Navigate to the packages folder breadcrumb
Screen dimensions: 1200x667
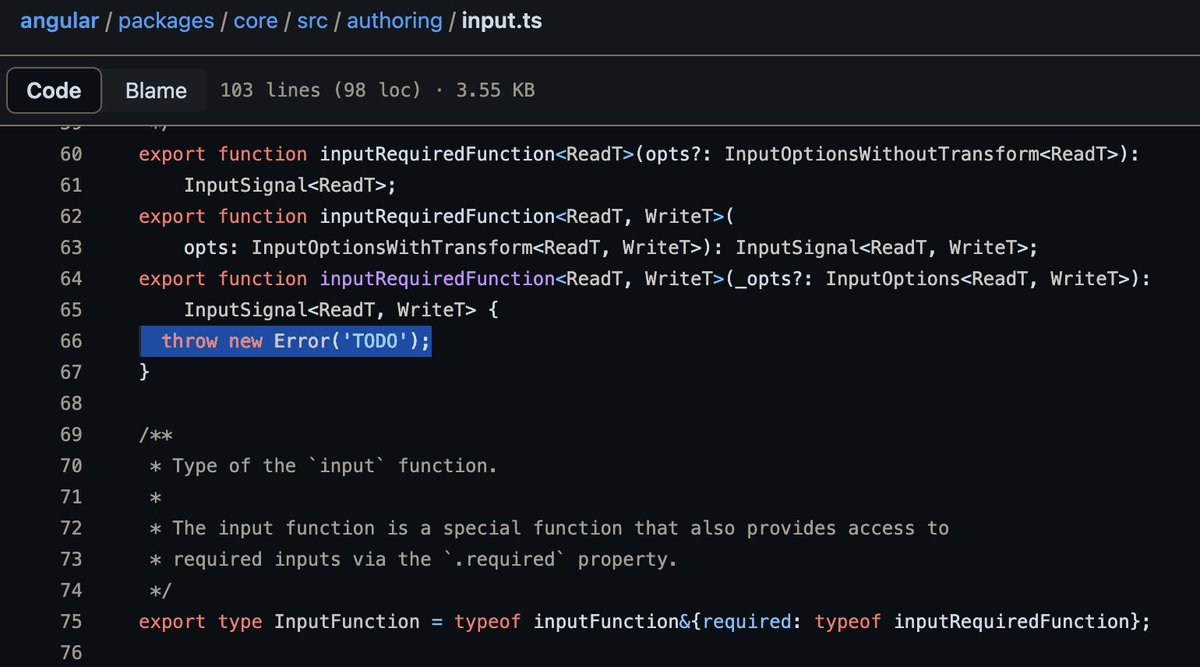point(166,20)
